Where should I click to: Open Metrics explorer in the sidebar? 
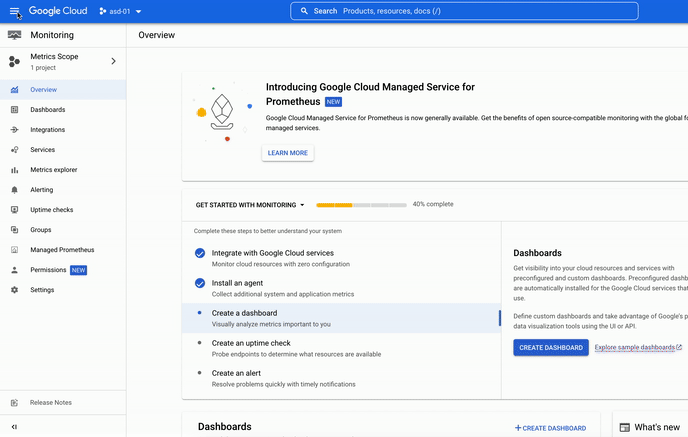[63, 170]
